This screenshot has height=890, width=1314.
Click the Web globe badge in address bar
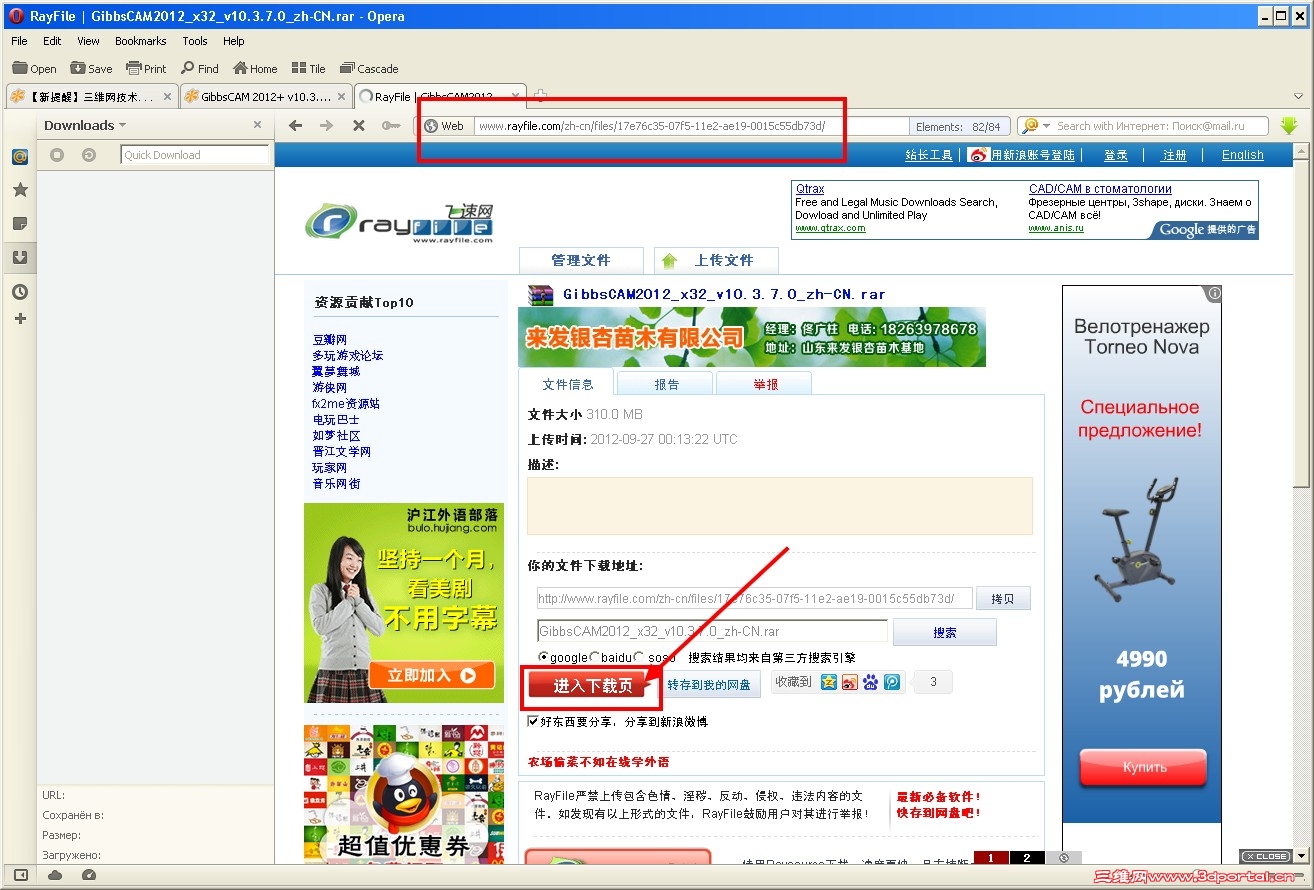point(445,126)
